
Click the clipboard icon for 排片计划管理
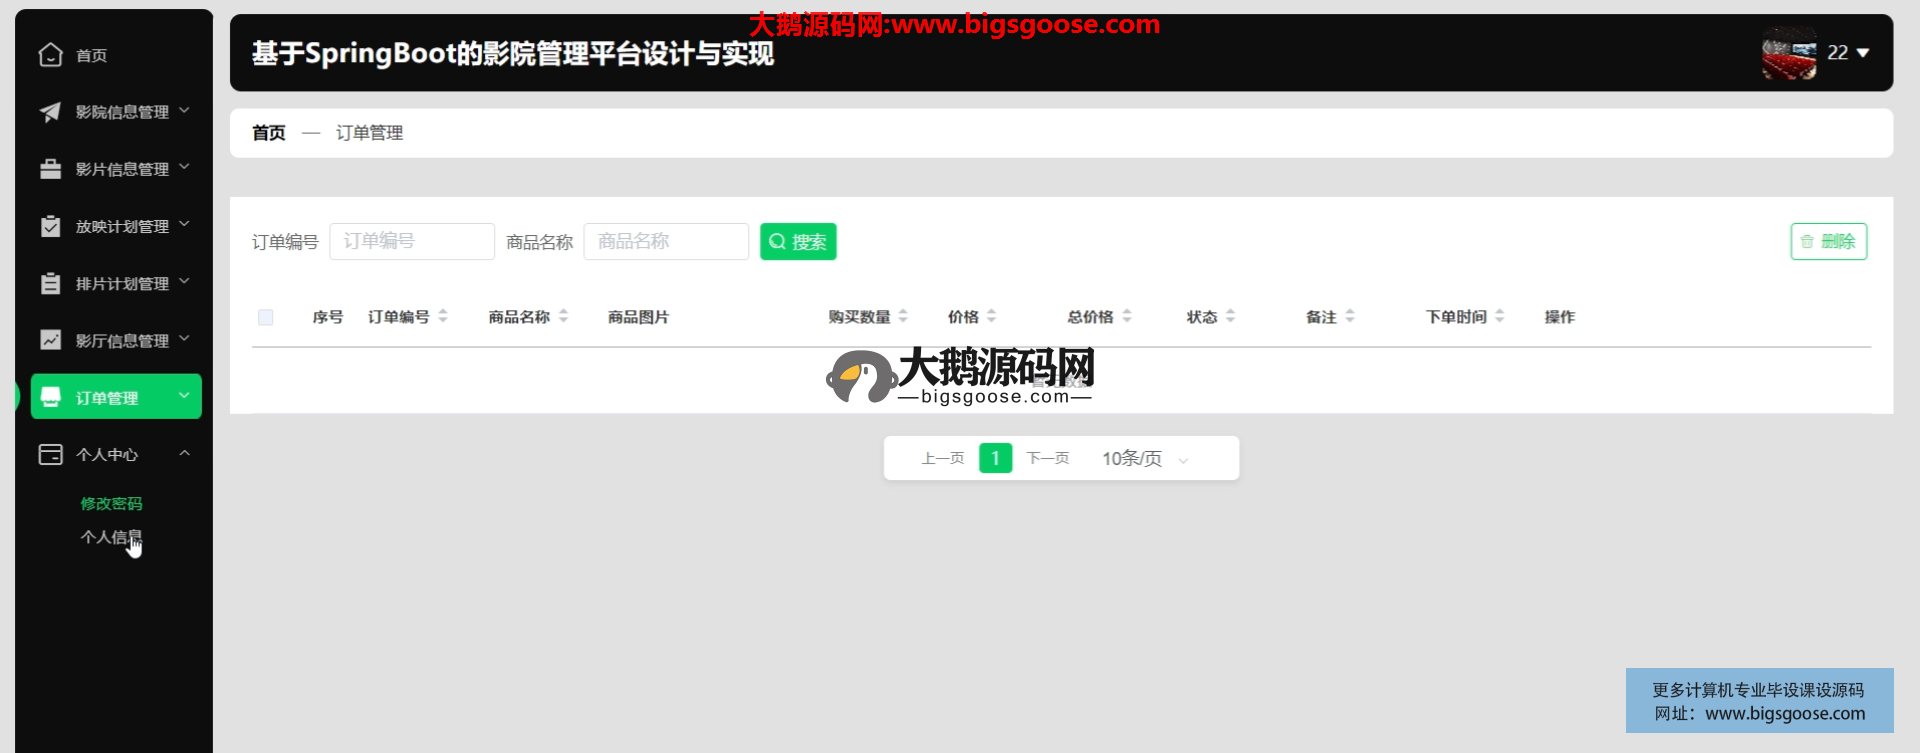coord(50,284)
